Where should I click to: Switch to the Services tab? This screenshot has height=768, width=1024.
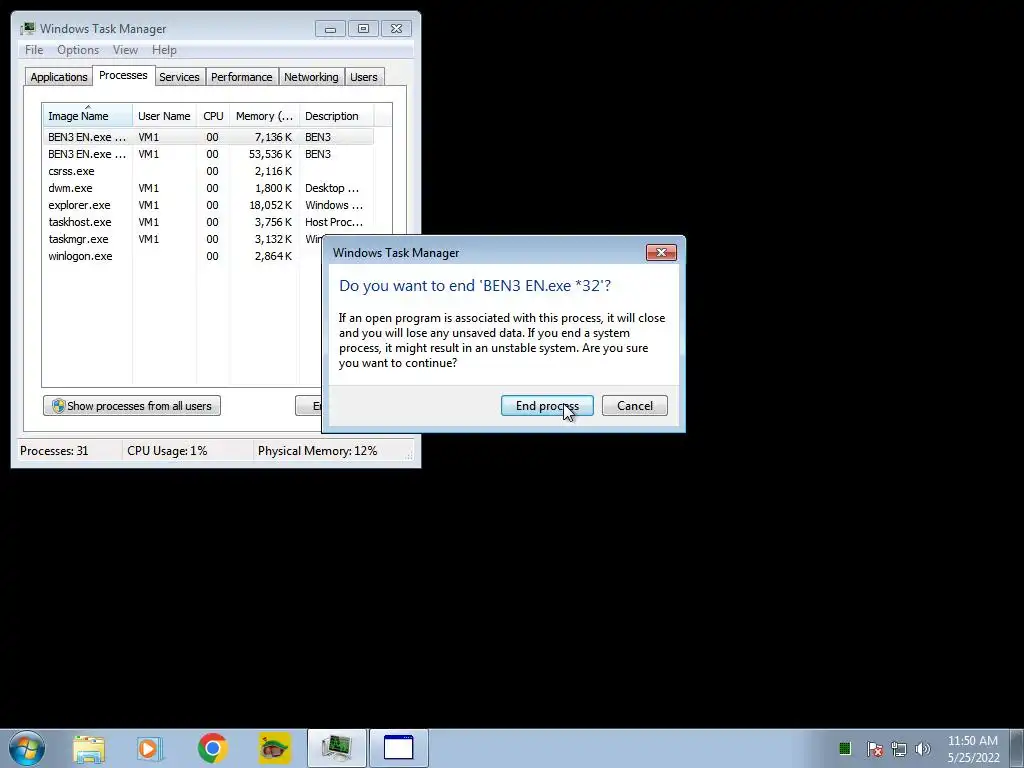click(x=179, y=77)
